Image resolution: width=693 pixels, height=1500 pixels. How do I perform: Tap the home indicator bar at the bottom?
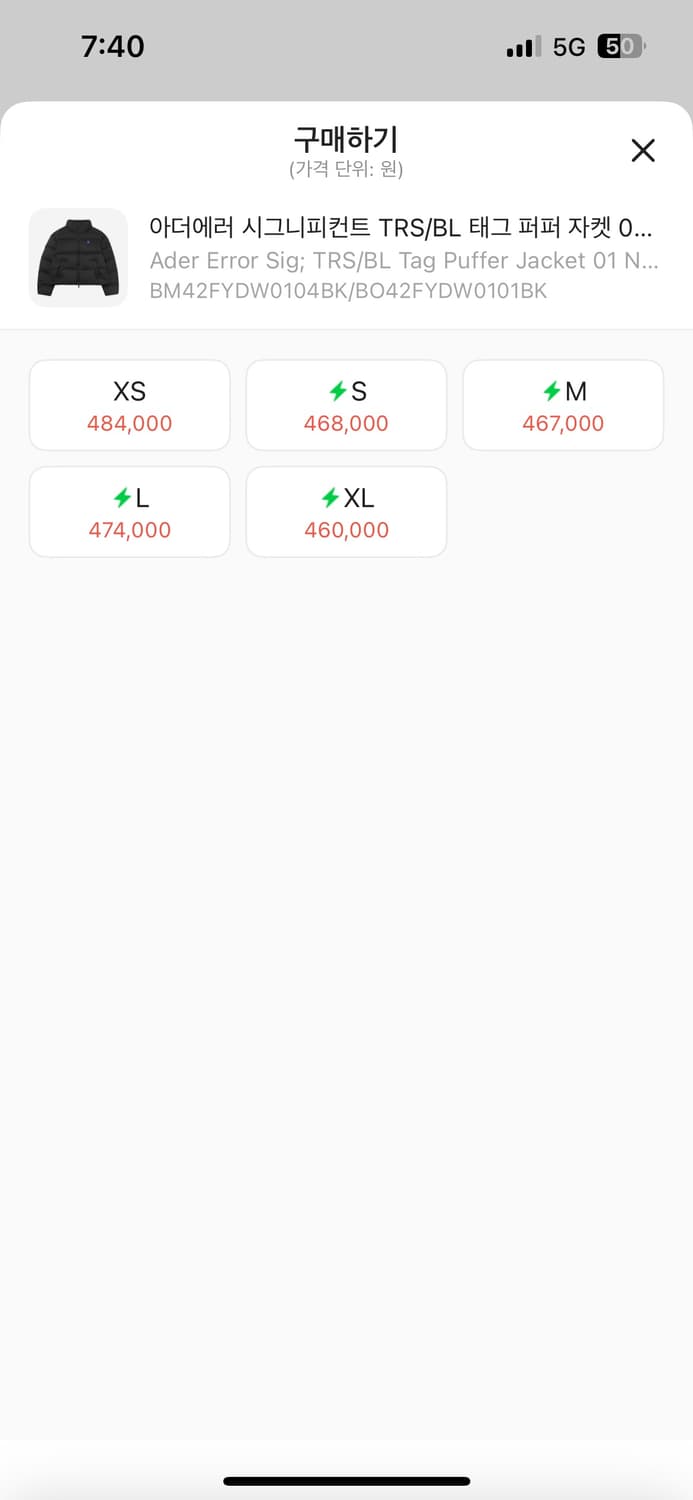pos(346,1481)
